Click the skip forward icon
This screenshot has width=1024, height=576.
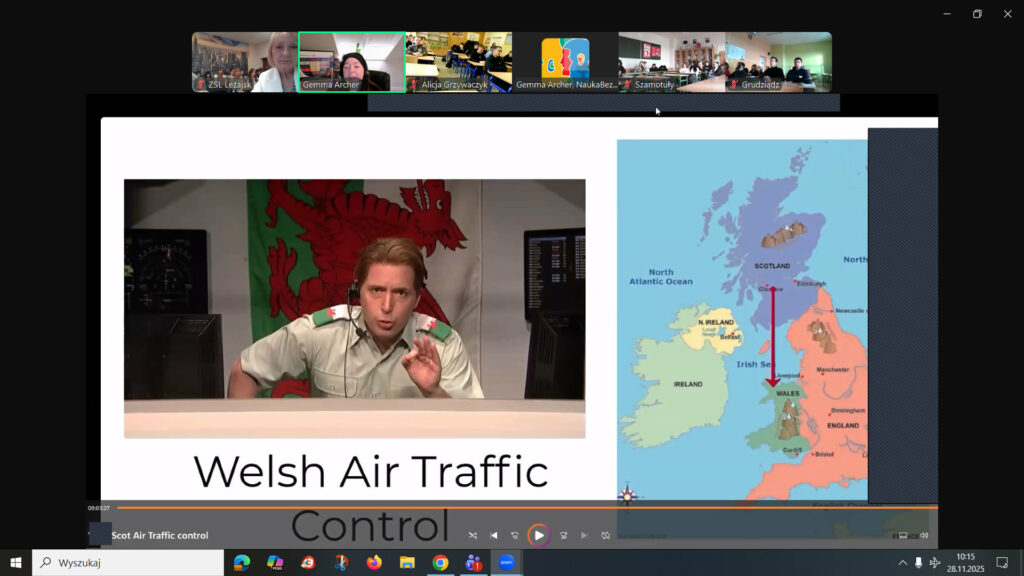point(564,536)
